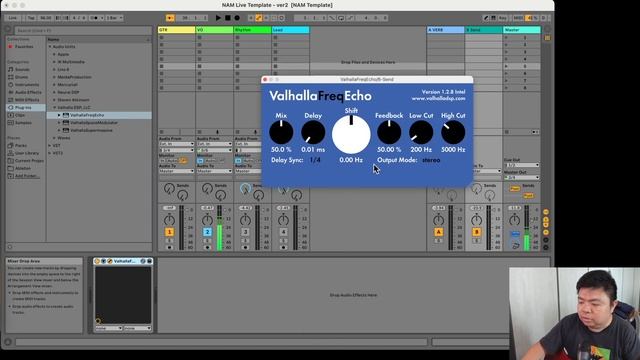Collapse the Audio Units folder
Viewport: 640px width, 360px height.
click(50, 47)
